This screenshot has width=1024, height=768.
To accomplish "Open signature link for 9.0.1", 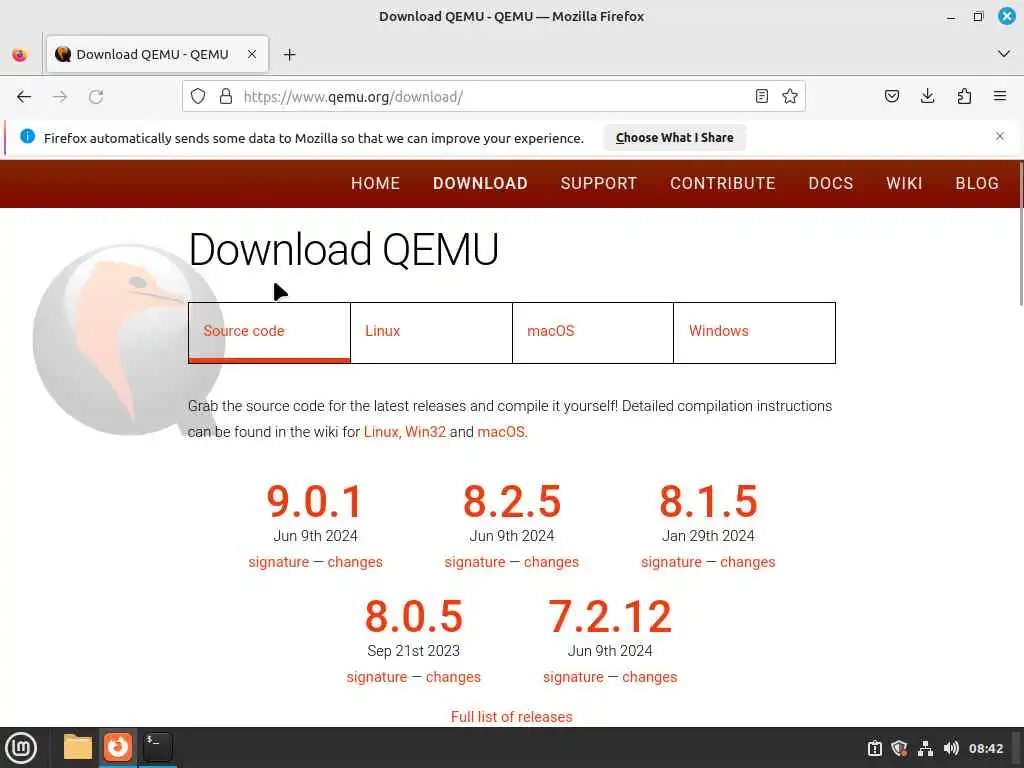I will point(279,562).
